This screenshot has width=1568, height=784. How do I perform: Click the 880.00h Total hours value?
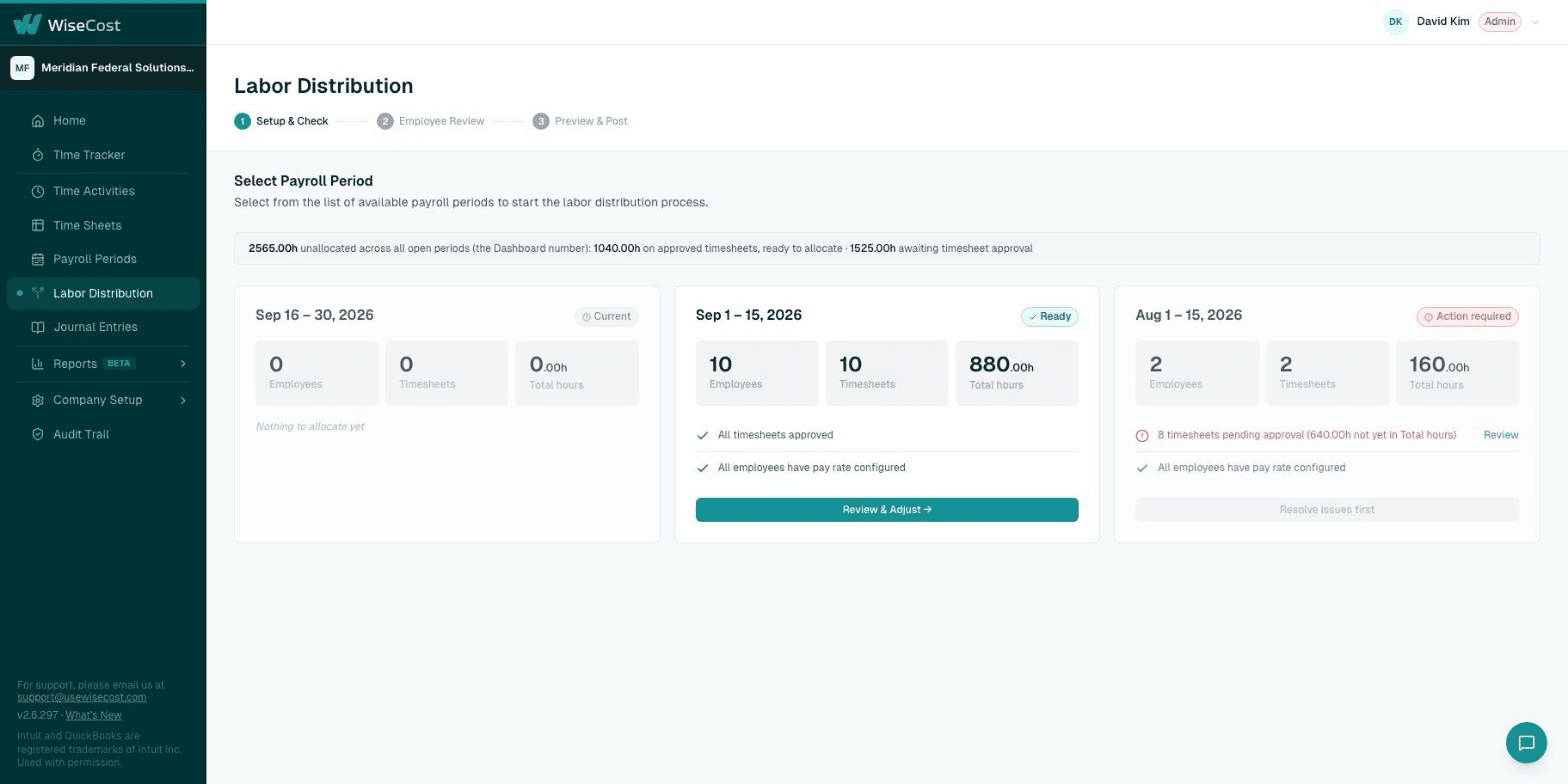[1001, 365]
